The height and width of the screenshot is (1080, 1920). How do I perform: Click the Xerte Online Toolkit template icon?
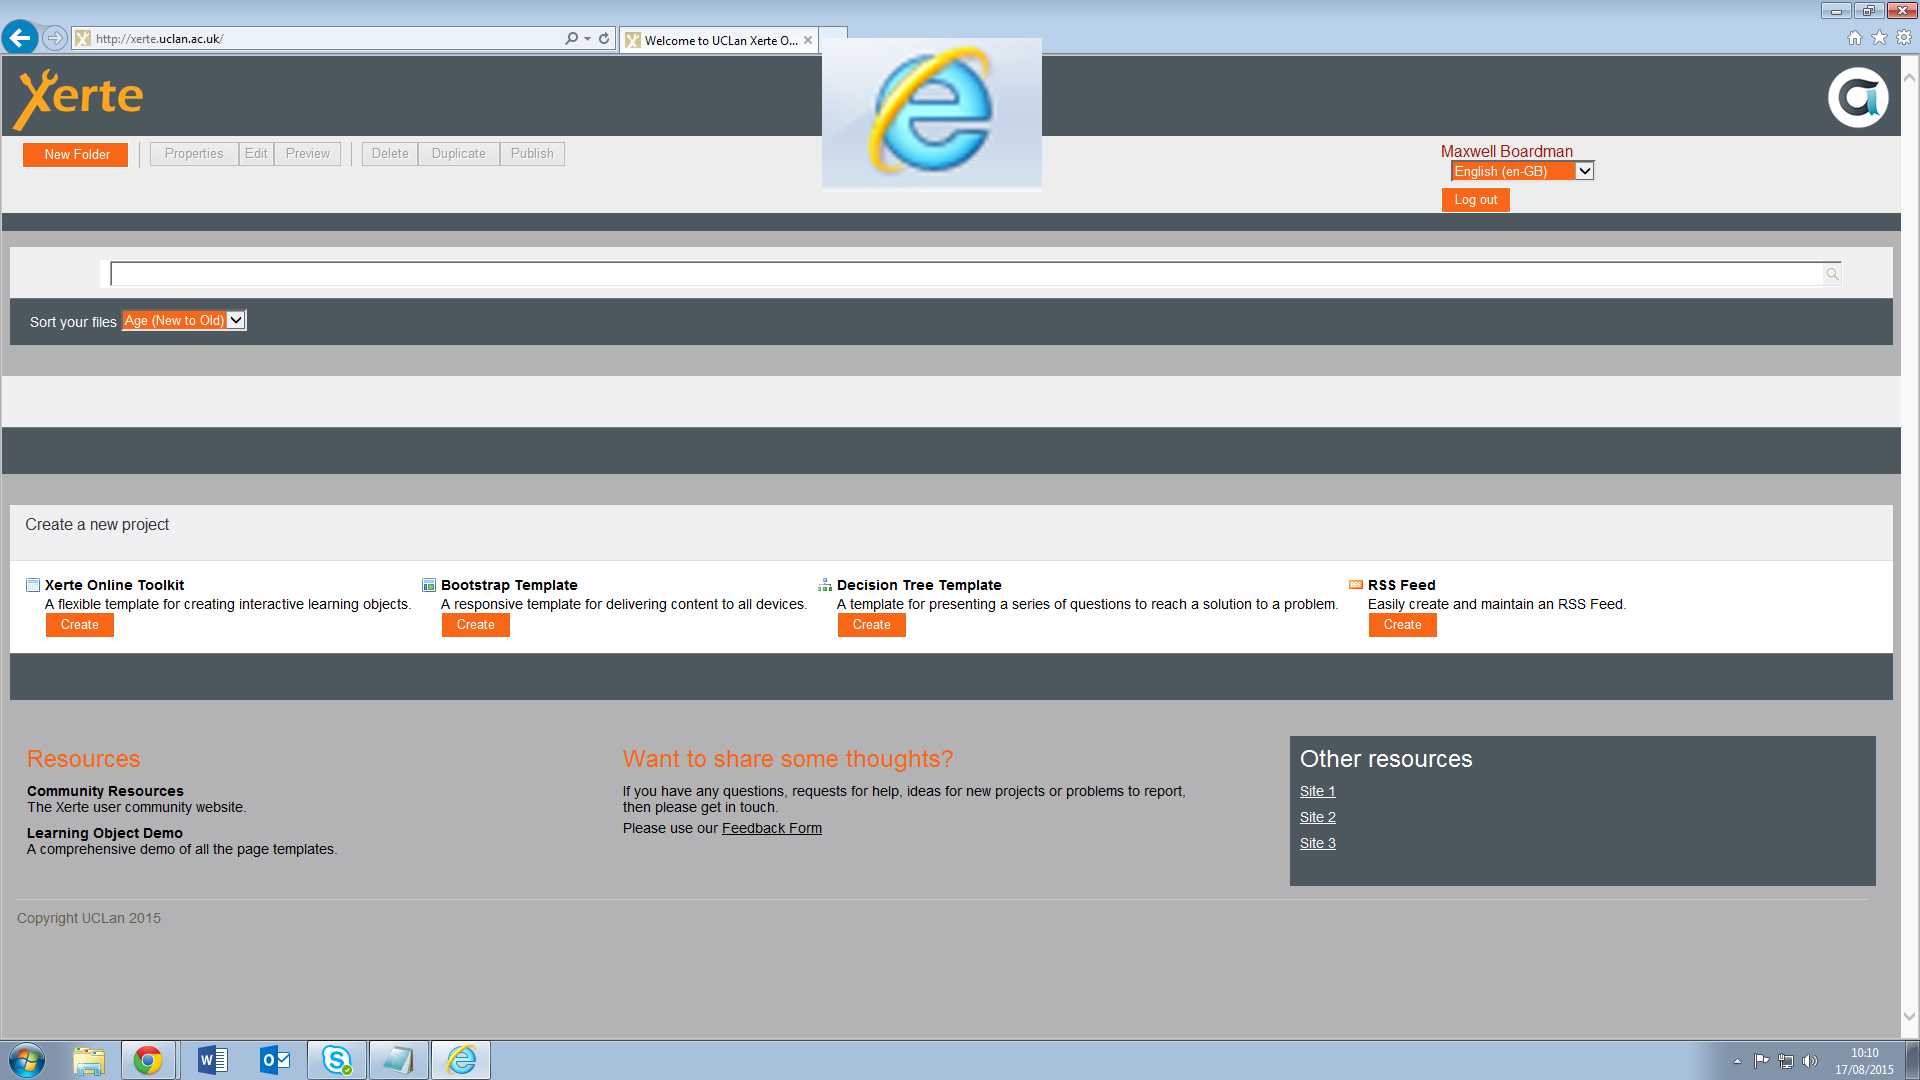pos(33,585)
